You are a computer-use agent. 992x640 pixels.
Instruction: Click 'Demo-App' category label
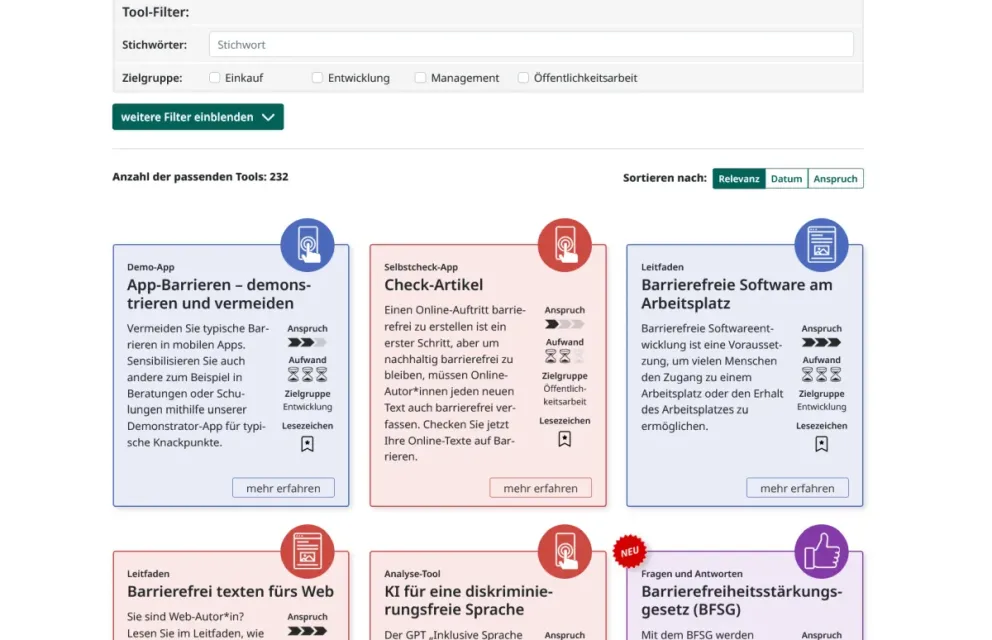point(151,267)
